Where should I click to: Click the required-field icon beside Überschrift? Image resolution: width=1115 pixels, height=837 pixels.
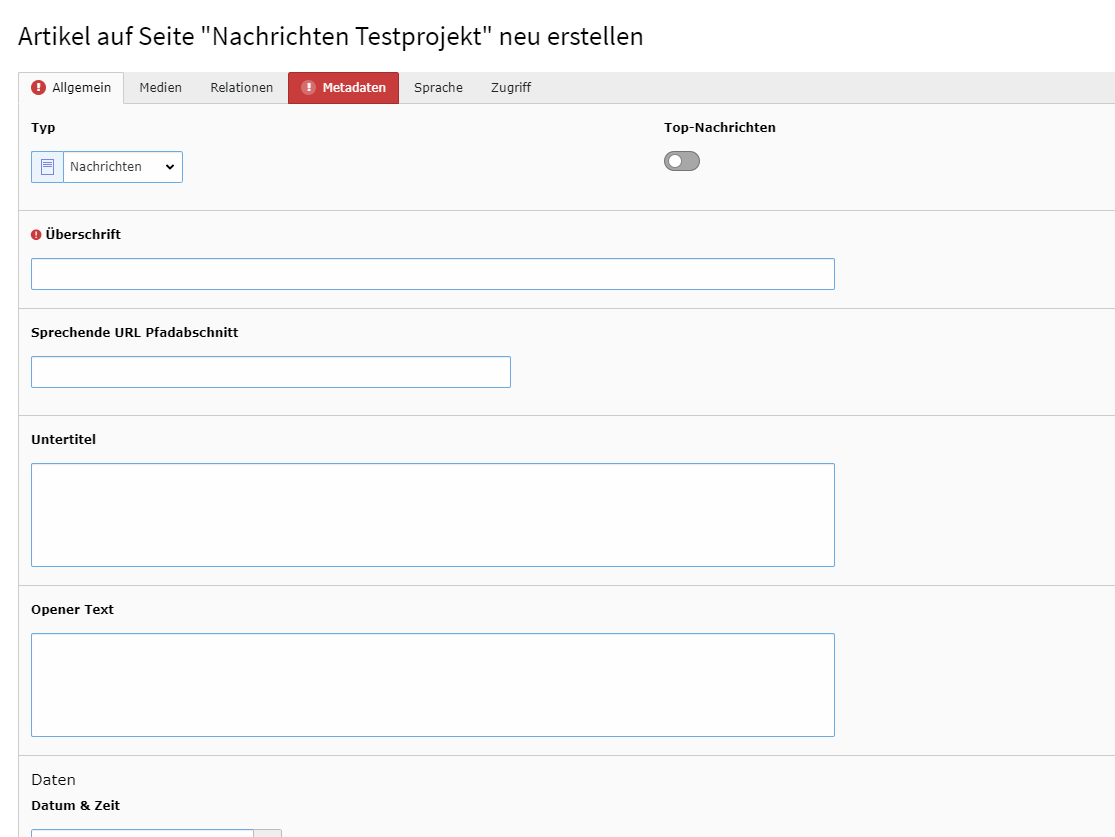click(x=37, y=235)
